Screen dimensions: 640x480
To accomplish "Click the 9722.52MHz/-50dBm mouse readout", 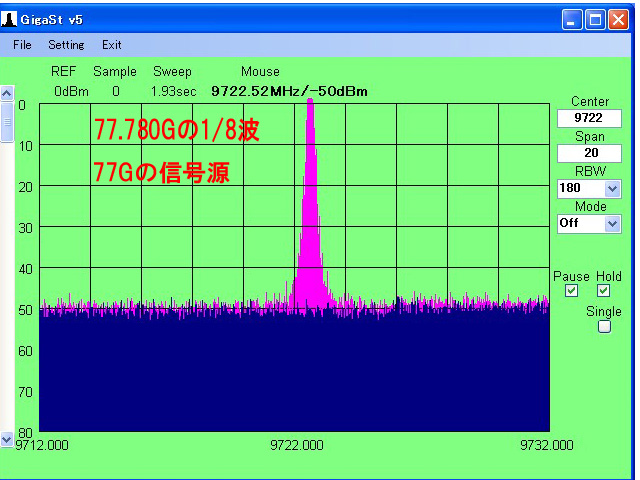I will tap(289, 91).
